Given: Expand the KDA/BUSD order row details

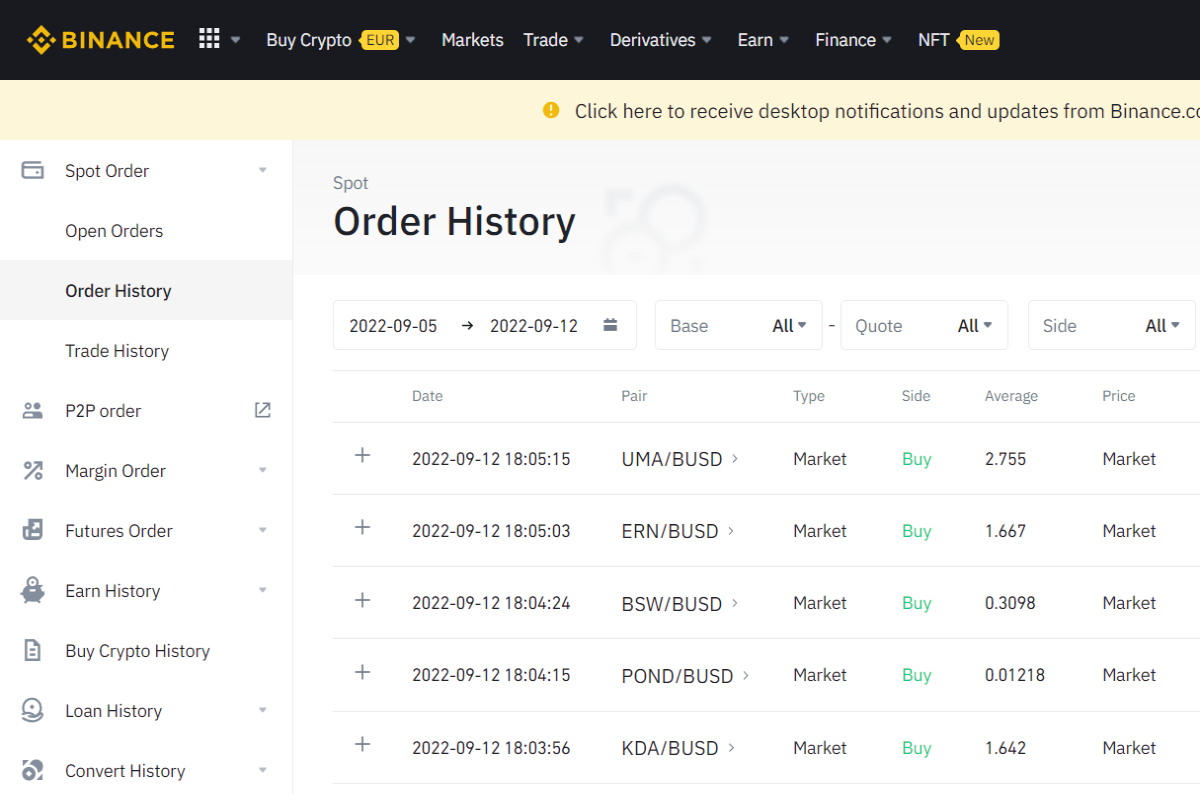Looking at the screenshot, I should coord(363,744).
